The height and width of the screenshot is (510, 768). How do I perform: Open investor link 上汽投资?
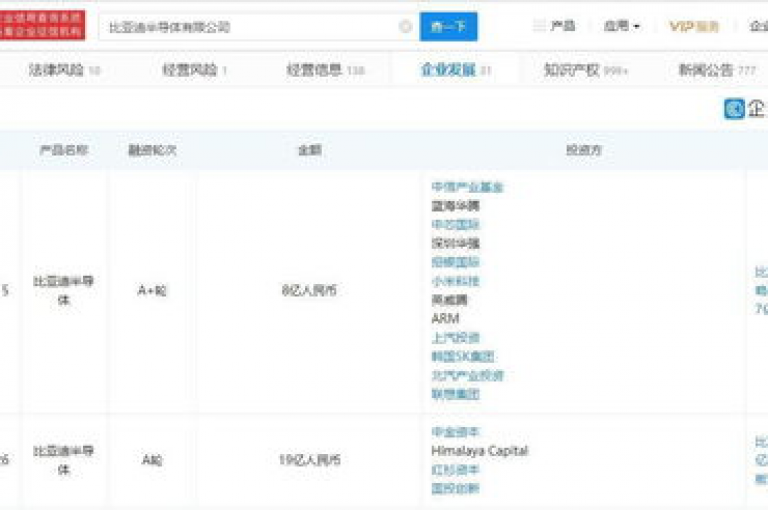(456, 338)
